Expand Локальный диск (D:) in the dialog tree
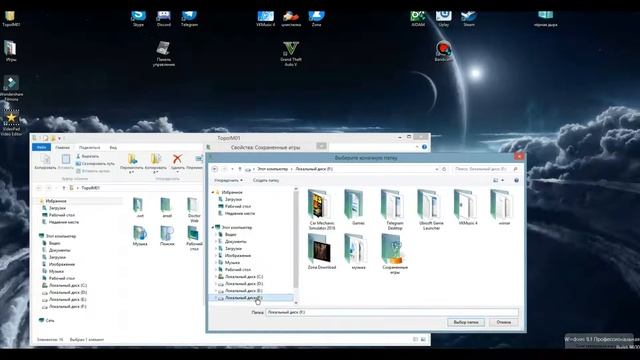The height and width of the screenshot is (360, 640). pos(216,284)
